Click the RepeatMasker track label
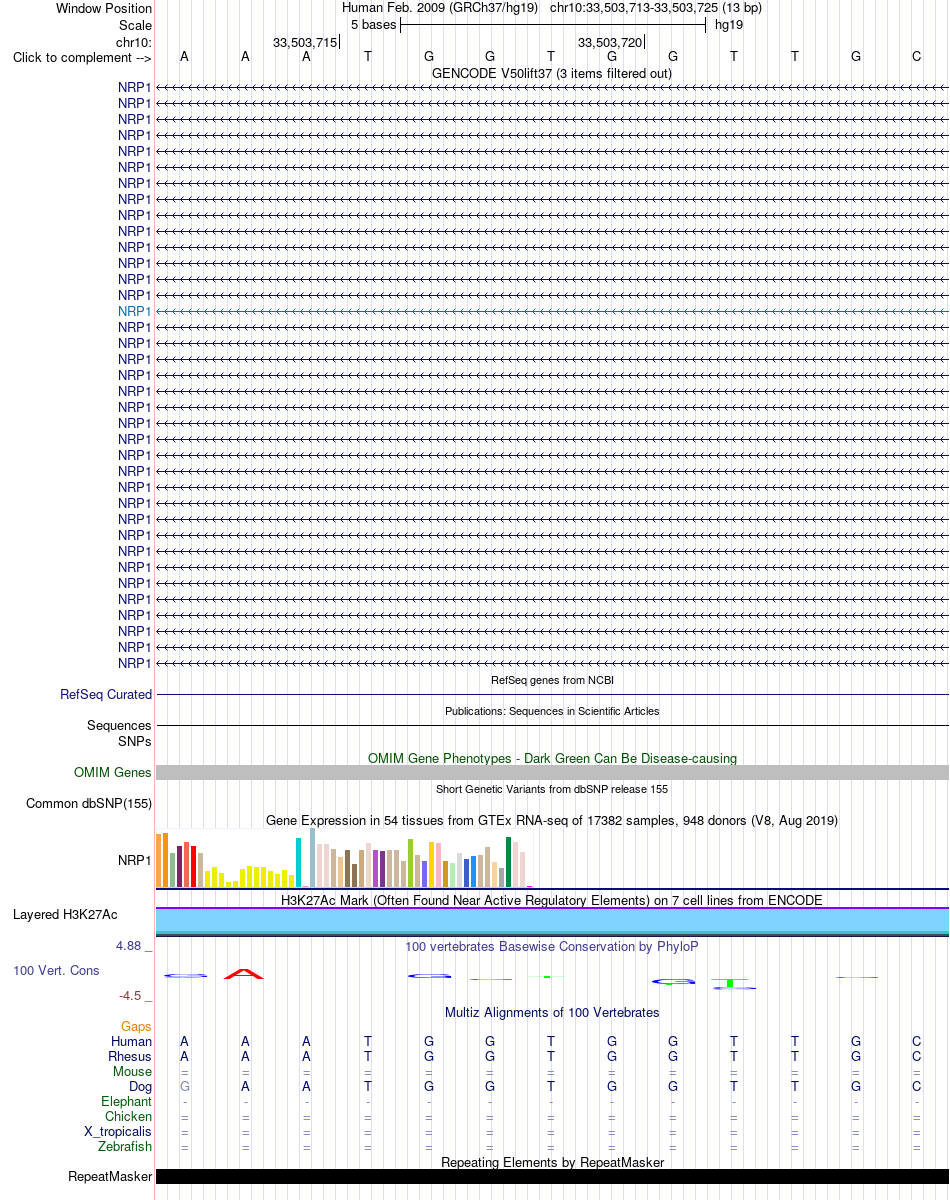Viewport: 950px width, 1200px height. [110, 1176]
